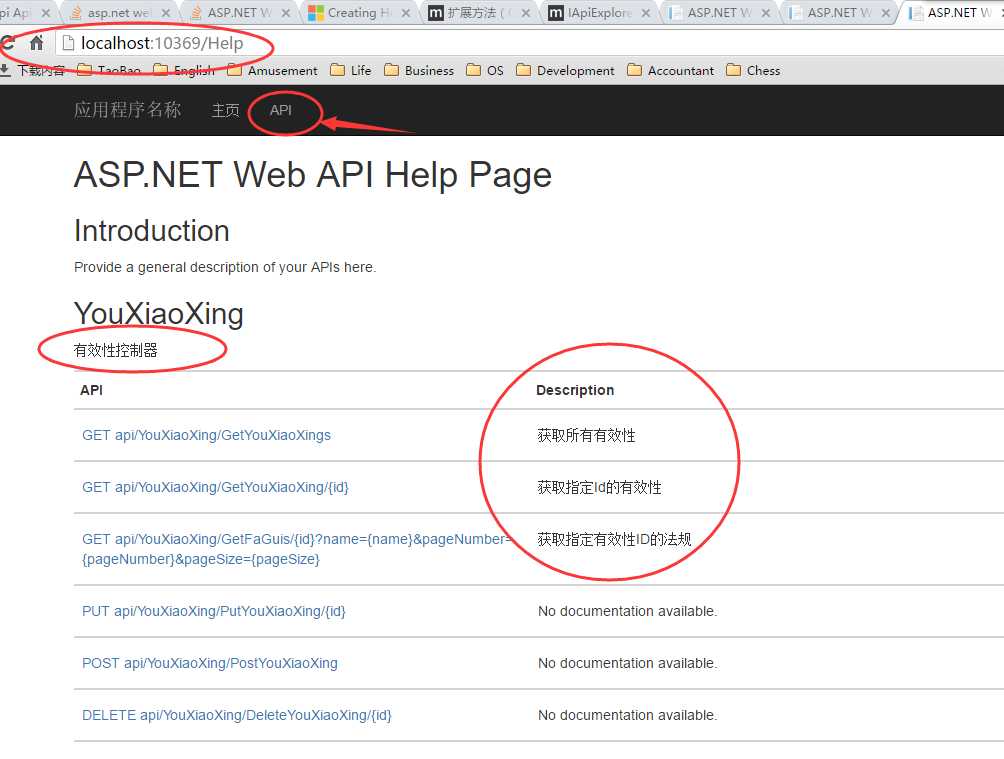Click the ASP.NET Web API Help Page title
The height and width of the screenshot is (759, 1004).
313,175
